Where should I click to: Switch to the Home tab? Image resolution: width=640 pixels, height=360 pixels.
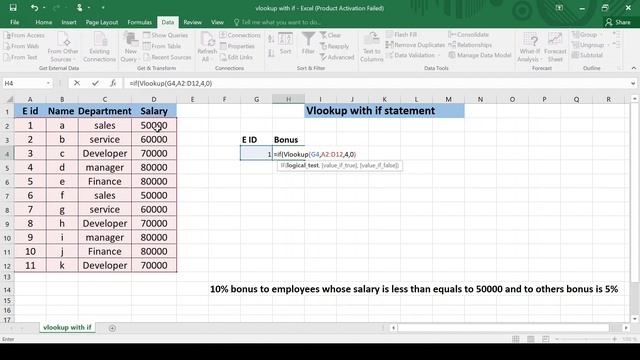(43, 22)
